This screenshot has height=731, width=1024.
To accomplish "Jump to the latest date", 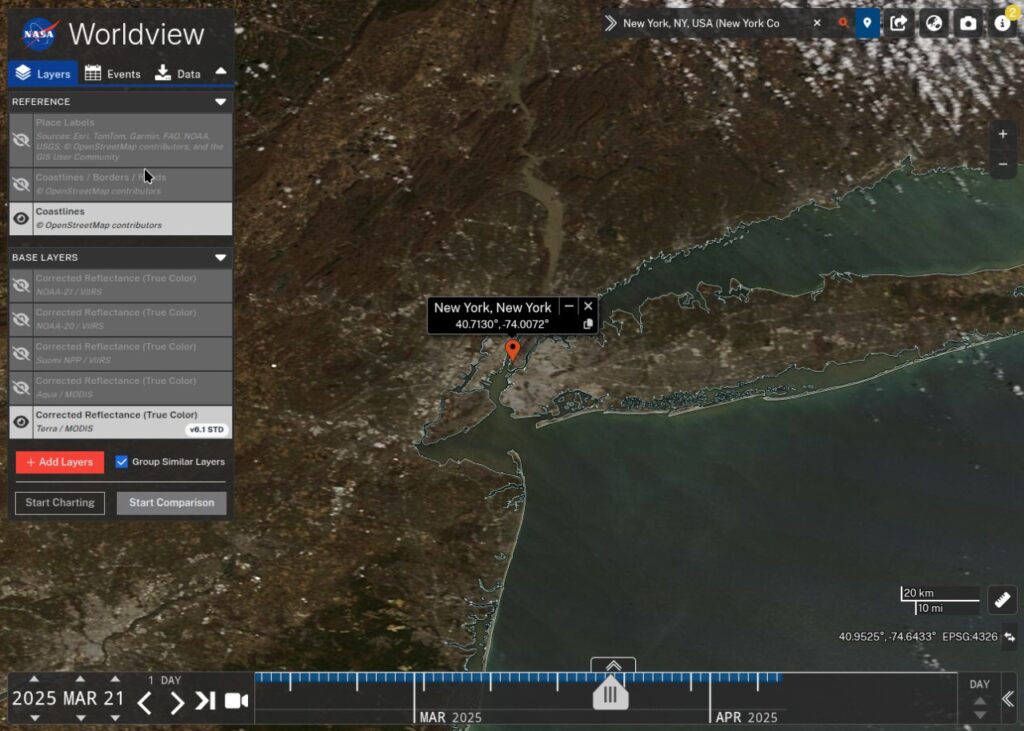I will tap(205, 701).
